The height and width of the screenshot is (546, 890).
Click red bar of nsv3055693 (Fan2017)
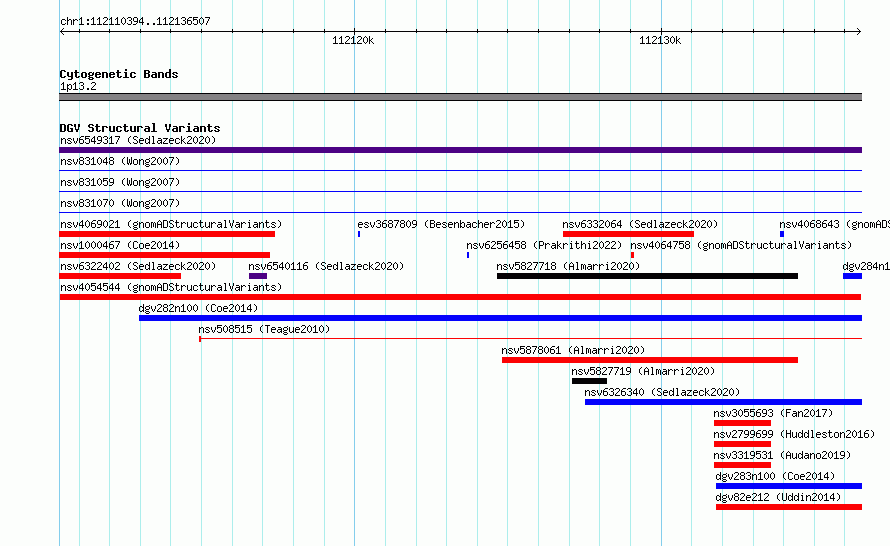(x=742, y=423)
